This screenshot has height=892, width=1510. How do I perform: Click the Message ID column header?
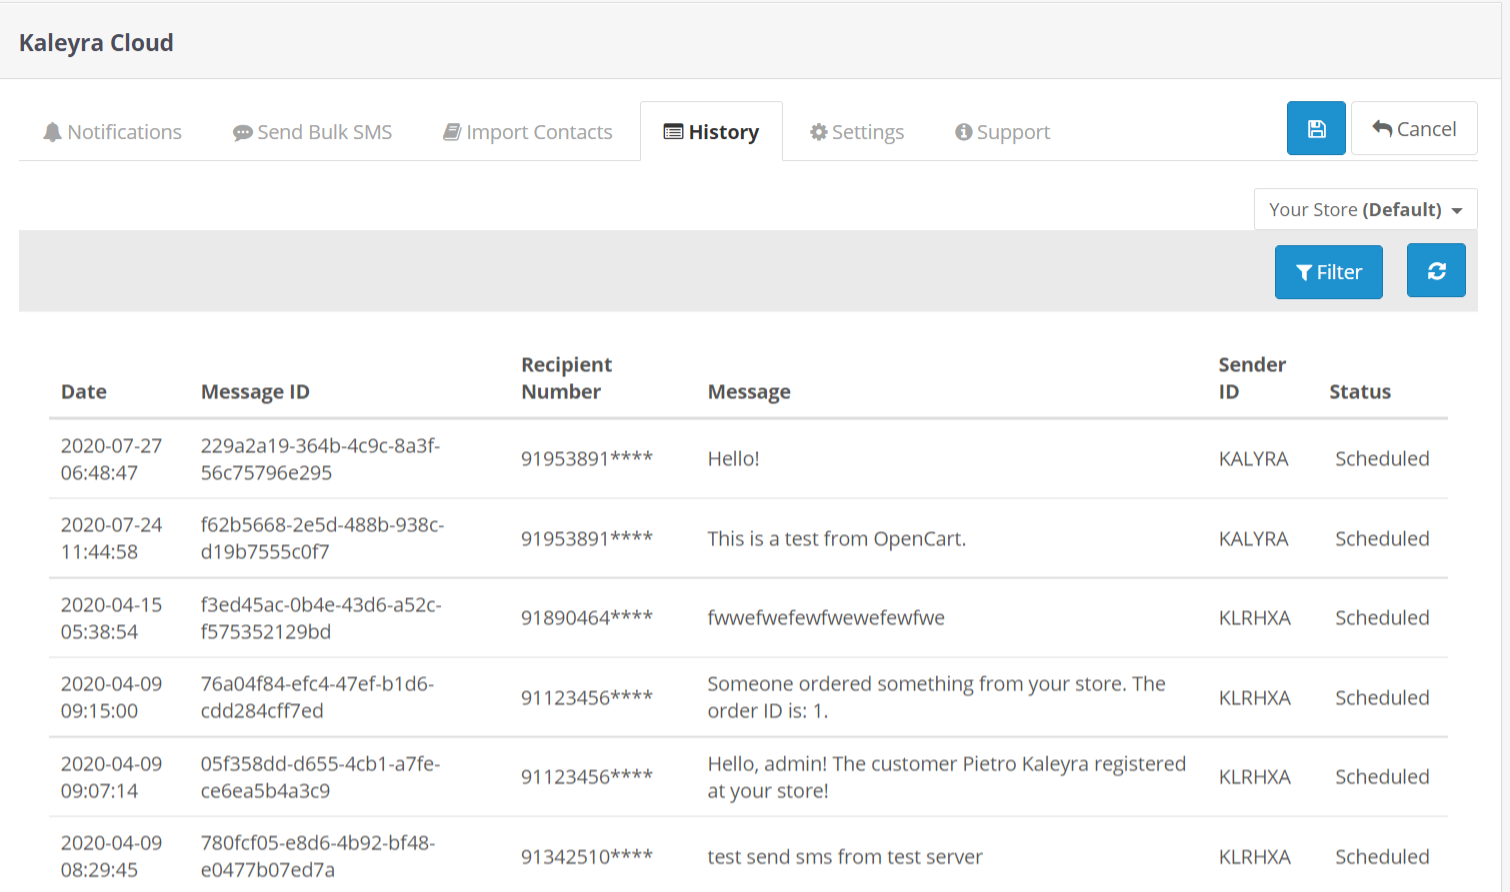coord(255,392)
